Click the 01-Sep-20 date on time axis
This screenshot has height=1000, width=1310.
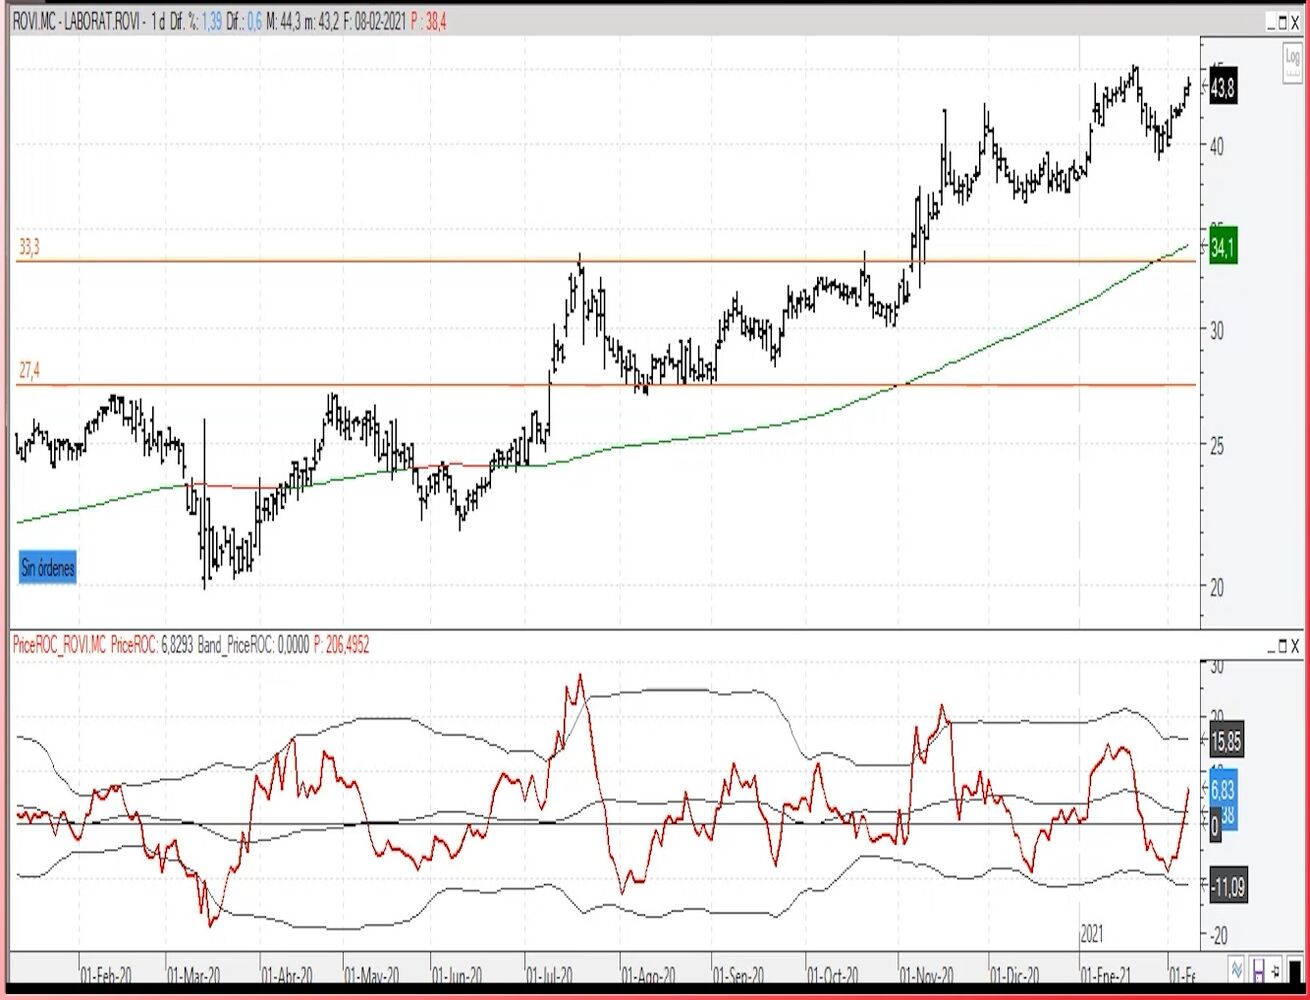tap(739, 974)
